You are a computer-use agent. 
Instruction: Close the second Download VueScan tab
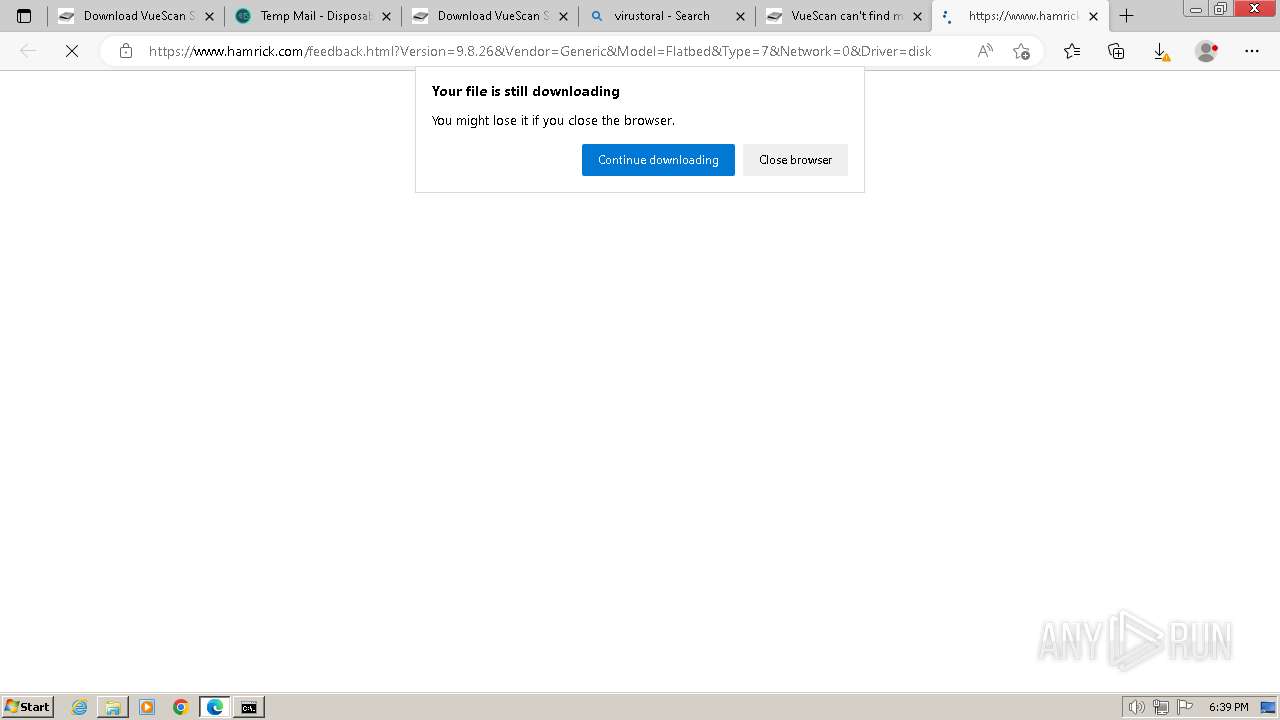pos(563,16)
